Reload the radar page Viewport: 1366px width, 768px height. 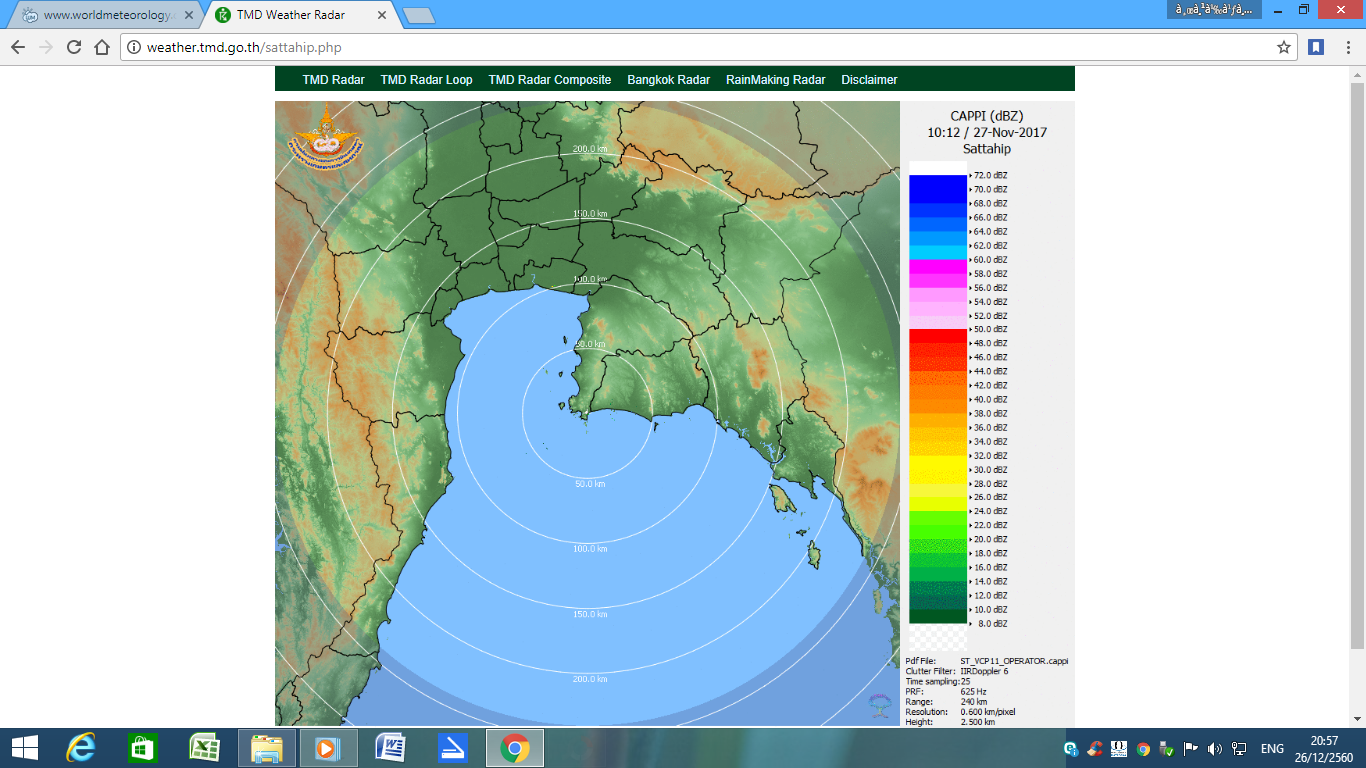coord(73,47)
